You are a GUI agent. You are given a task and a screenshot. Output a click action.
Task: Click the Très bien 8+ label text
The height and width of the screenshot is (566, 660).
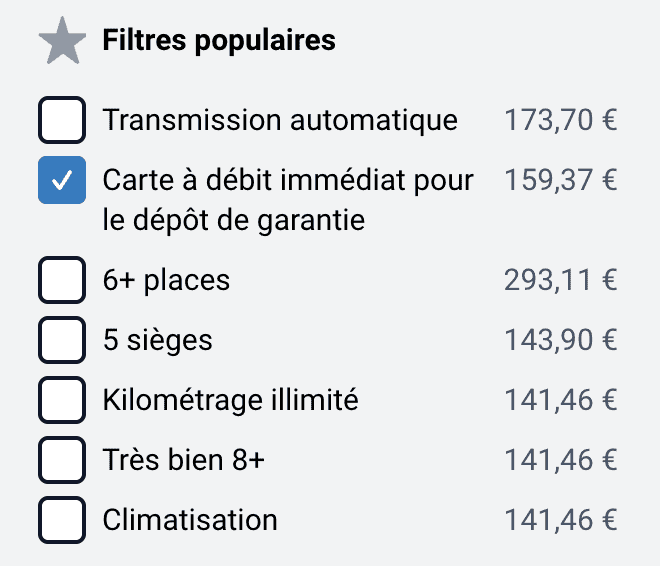184,460
